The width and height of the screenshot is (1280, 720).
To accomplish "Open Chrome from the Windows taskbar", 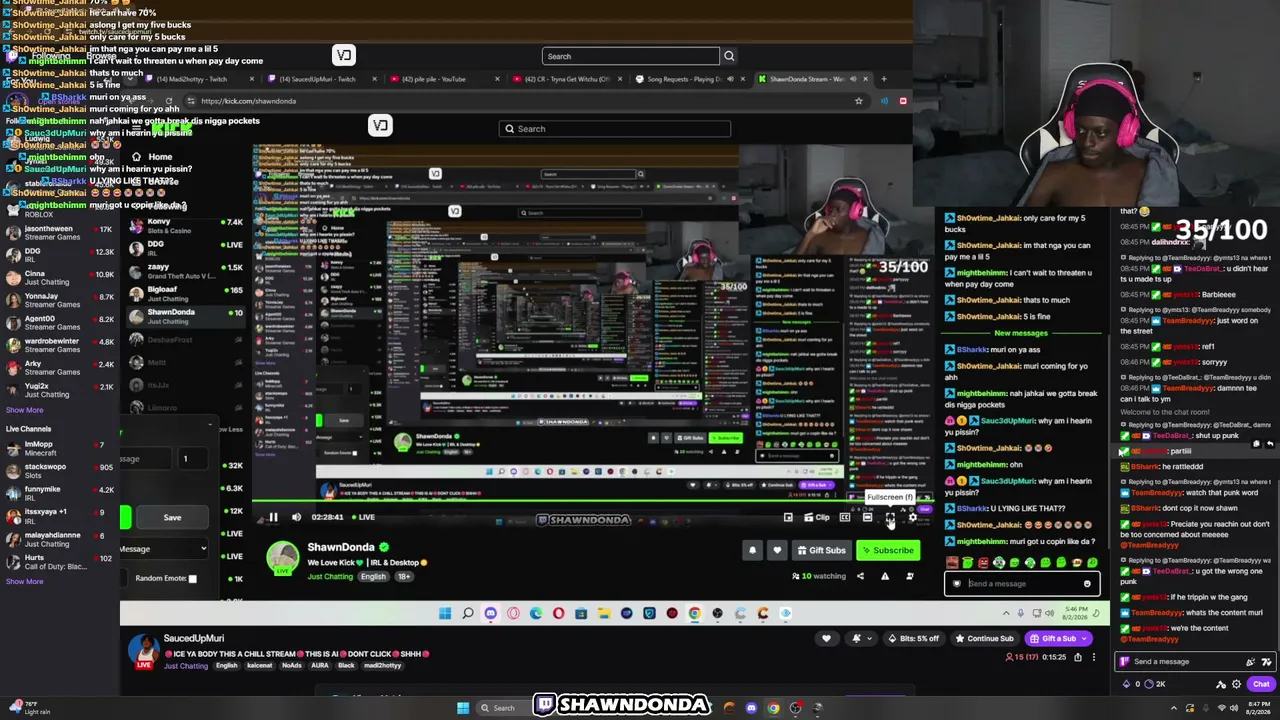I will (773, 708).
